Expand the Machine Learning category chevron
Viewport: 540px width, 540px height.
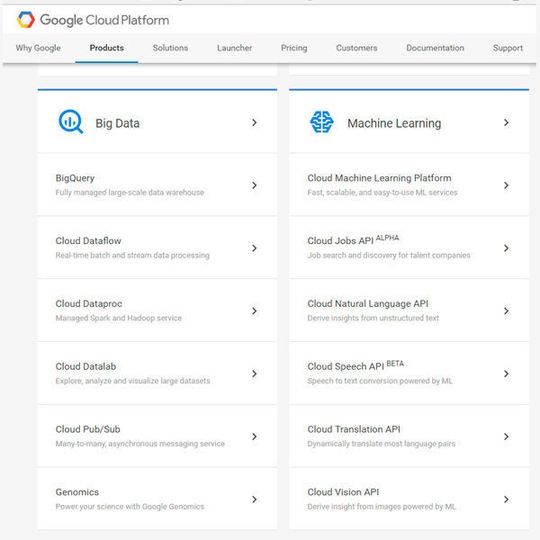pyautogui.click(x=506, y=123)
